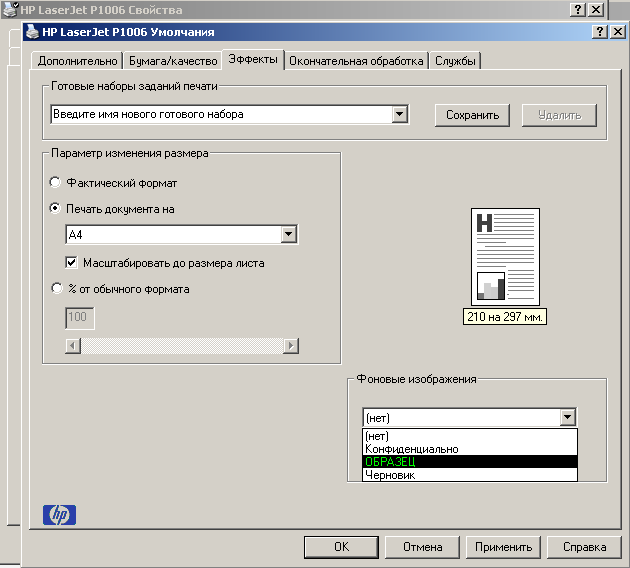The height and width of the screenshot is (568, 630).
Task: Click the (нет) watermark combo field
Action: coord(462,417)
